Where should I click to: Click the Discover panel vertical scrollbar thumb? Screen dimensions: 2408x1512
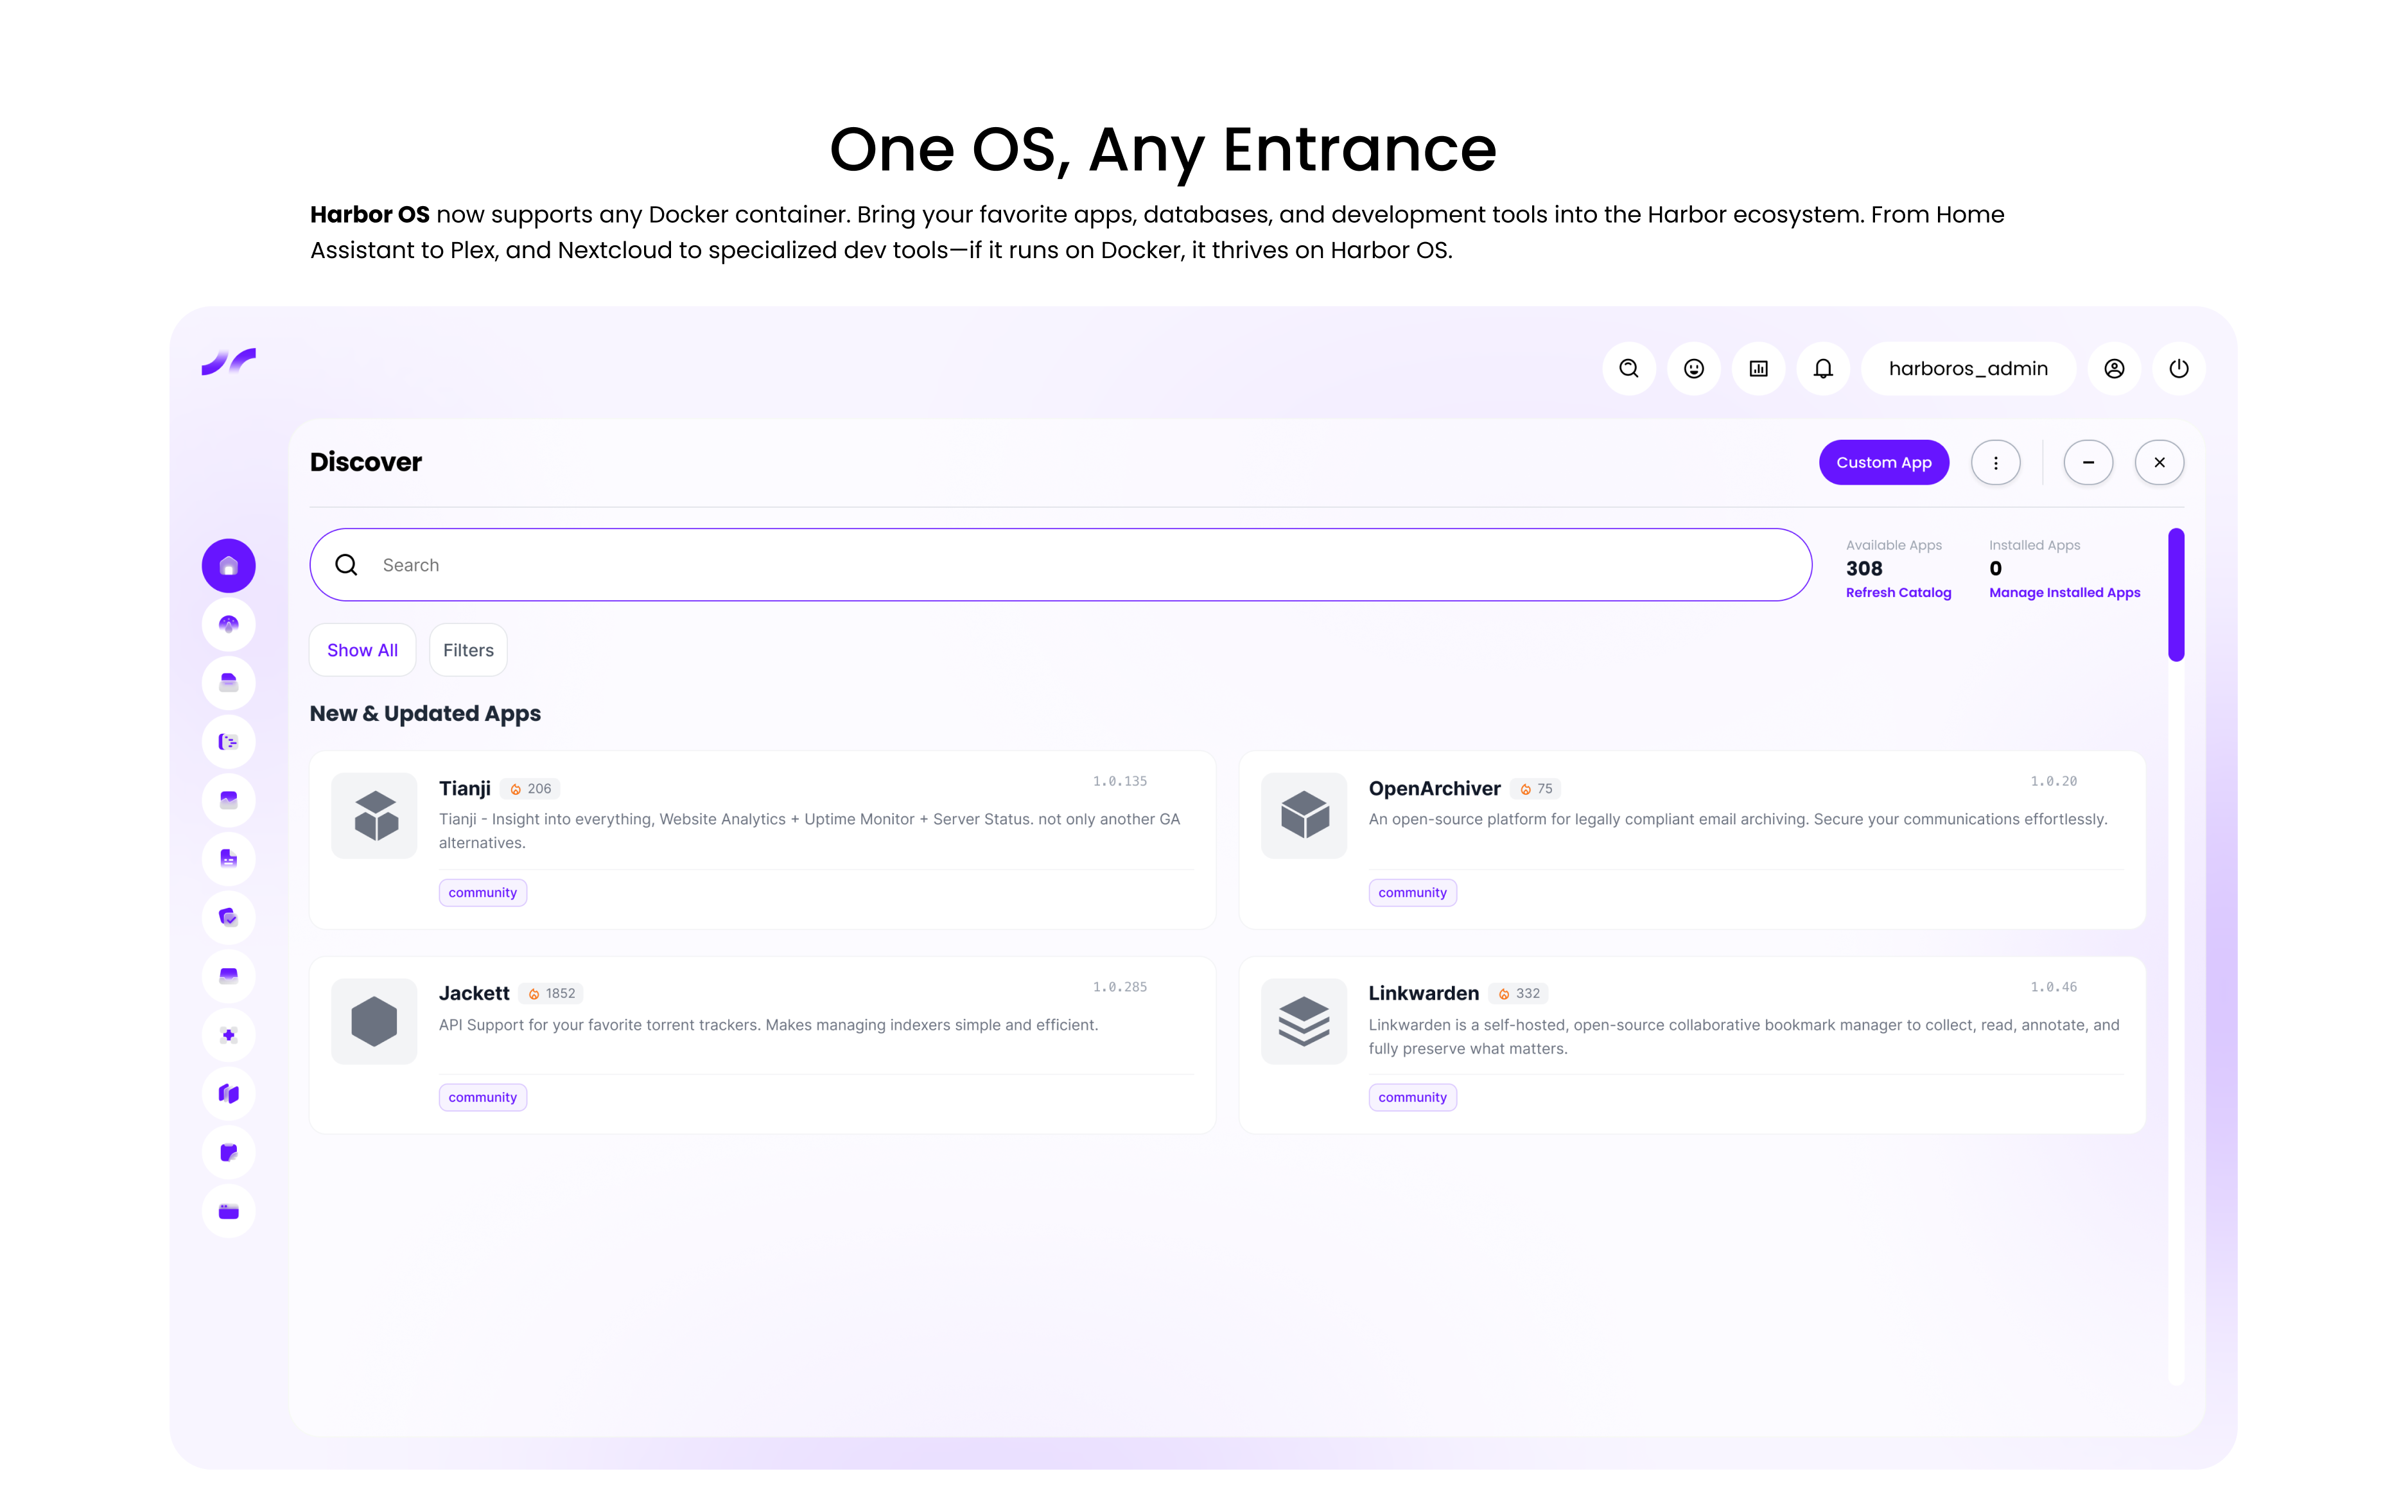pos(2176,595)
